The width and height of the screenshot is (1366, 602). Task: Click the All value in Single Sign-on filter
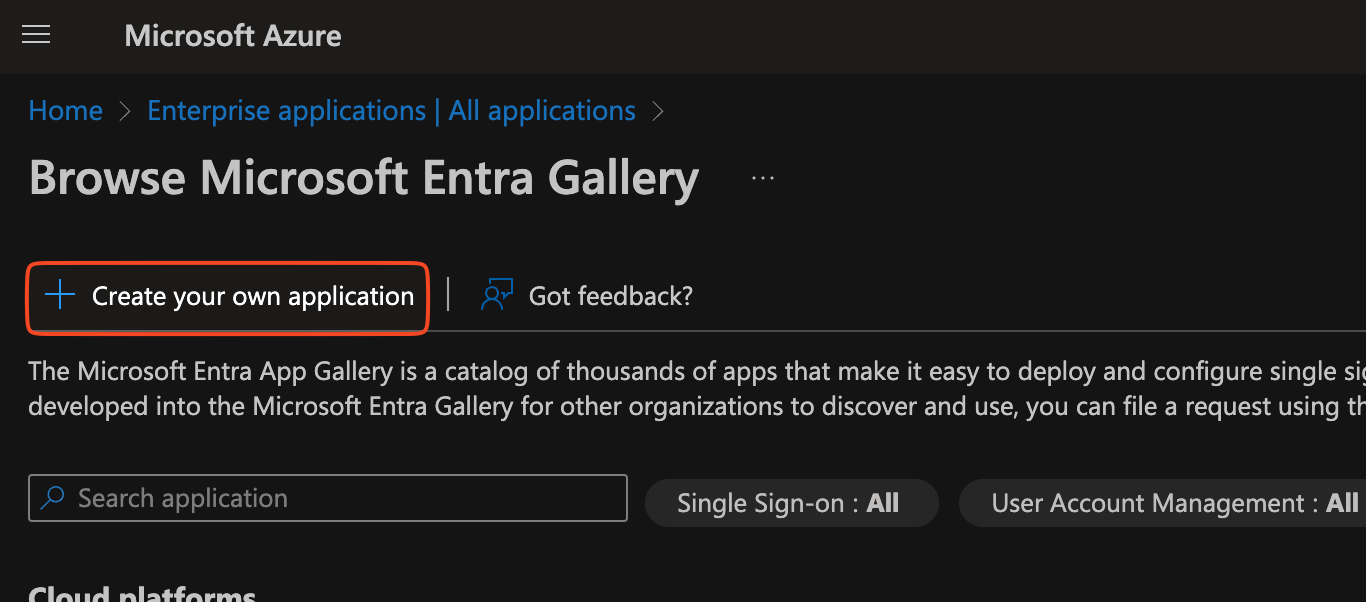(x=883, y=503)
